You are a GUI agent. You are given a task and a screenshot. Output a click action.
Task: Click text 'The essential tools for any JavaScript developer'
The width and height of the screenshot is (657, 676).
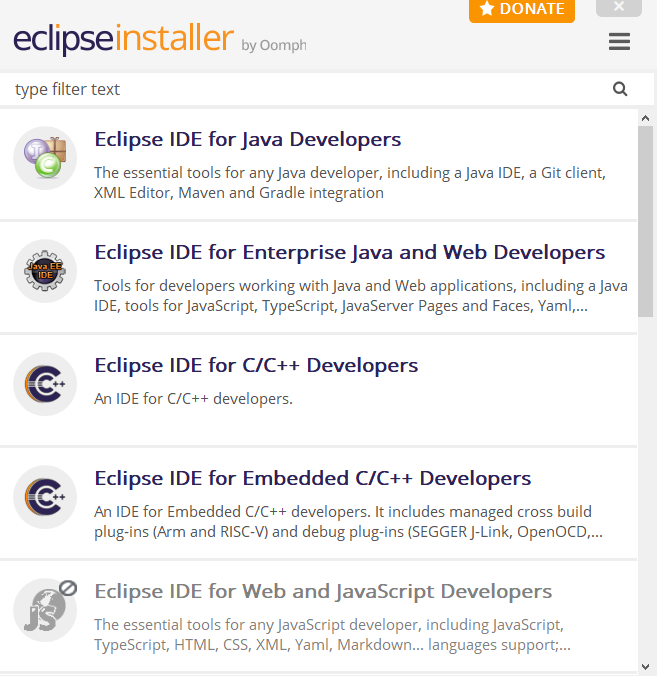[257, 625]
